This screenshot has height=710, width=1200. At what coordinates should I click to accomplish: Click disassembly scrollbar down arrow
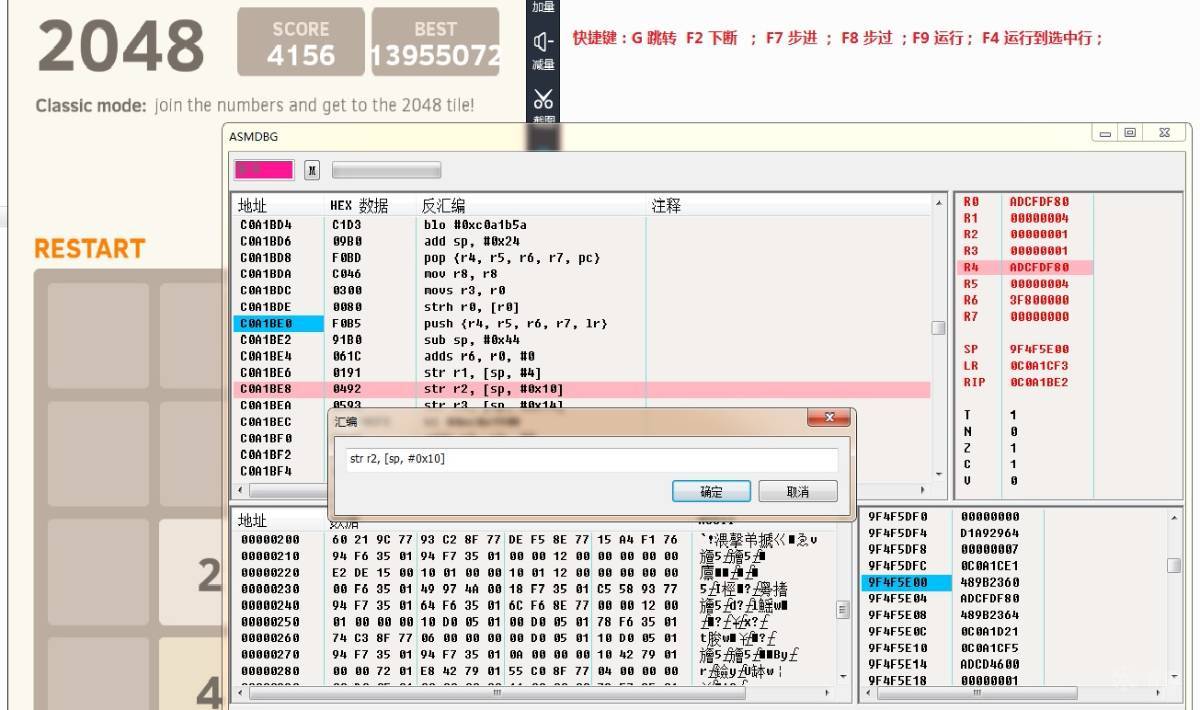(938, 474)
